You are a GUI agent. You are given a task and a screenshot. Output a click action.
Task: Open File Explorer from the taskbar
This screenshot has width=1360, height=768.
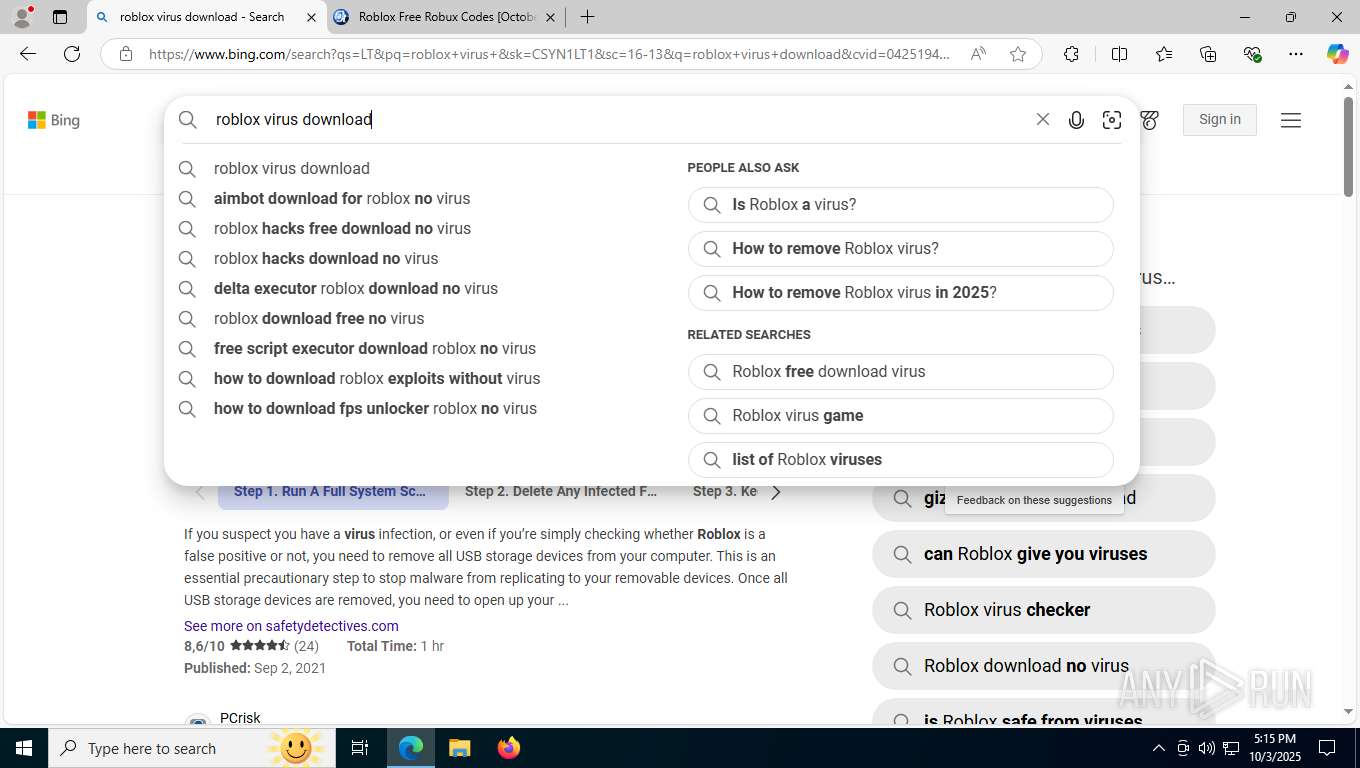[459, 748]
